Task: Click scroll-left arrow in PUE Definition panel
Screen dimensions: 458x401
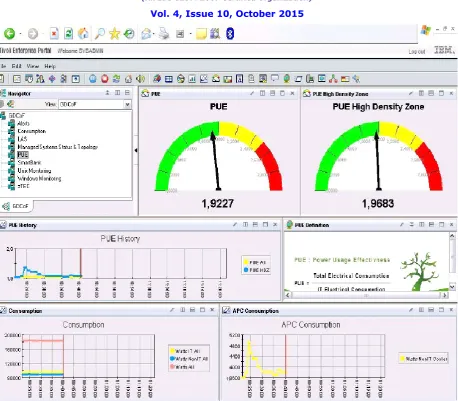Action: click(288, 295)
